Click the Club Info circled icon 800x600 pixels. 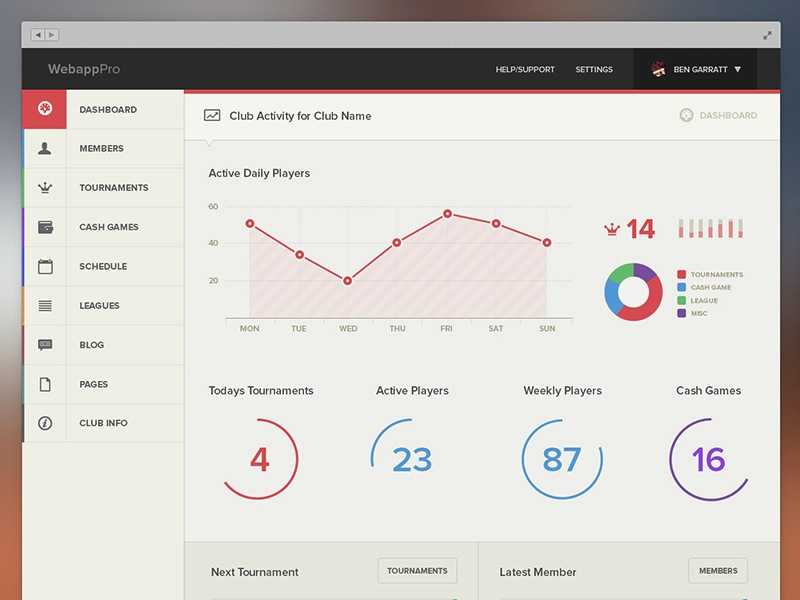point(44,423)
